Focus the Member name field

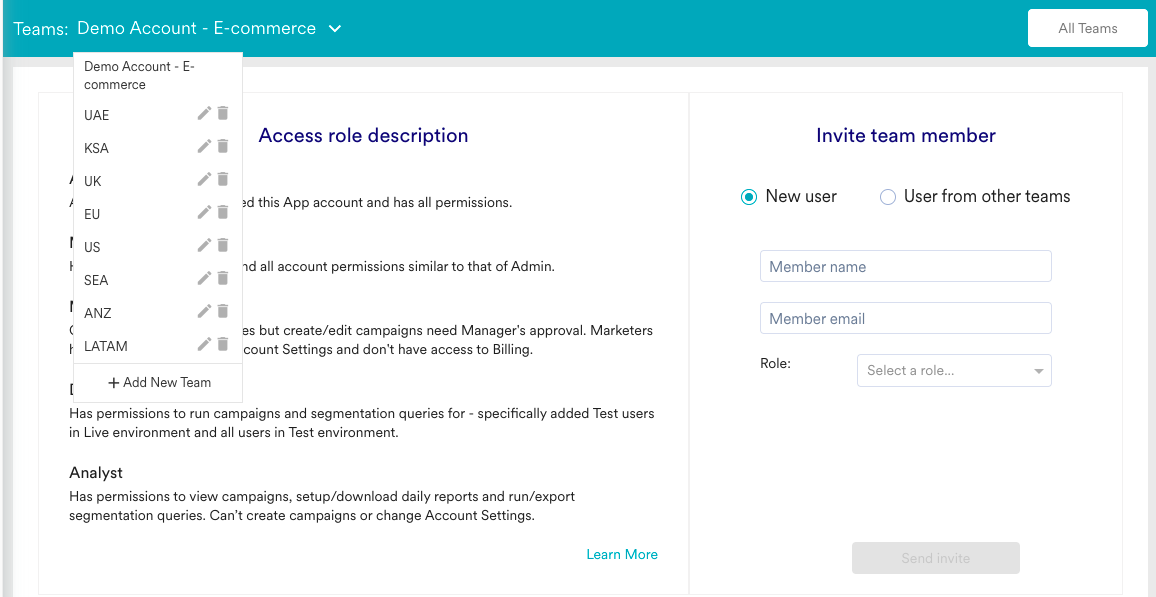[905, 266]
